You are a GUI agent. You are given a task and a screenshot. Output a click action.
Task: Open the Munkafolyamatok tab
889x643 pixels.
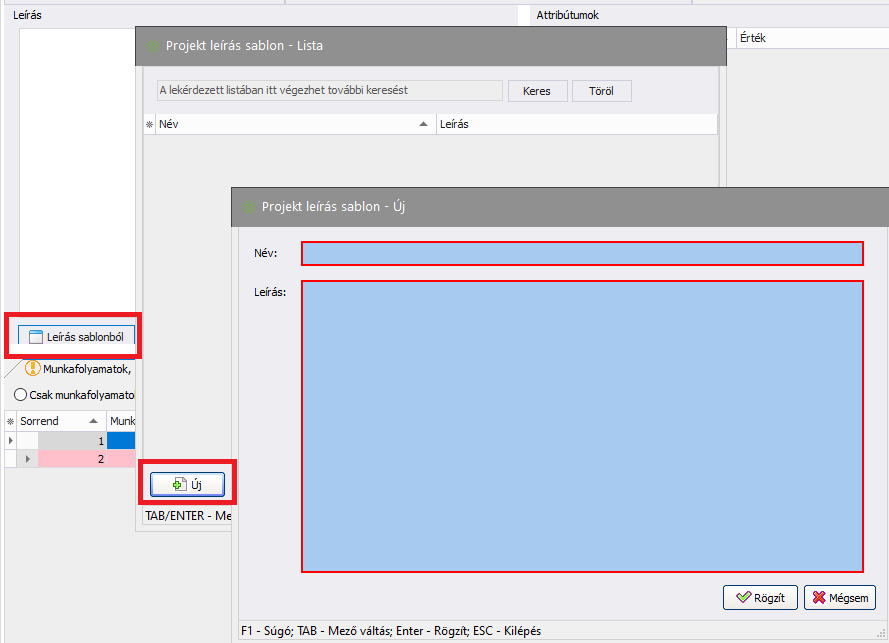85,368
